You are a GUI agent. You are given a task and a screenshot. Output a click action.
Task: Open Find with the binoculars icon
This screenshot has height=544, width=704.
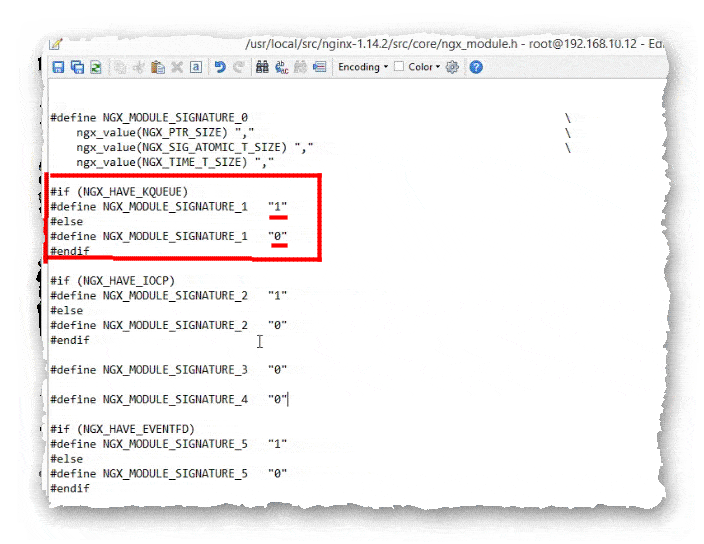(x=262, y=67)
